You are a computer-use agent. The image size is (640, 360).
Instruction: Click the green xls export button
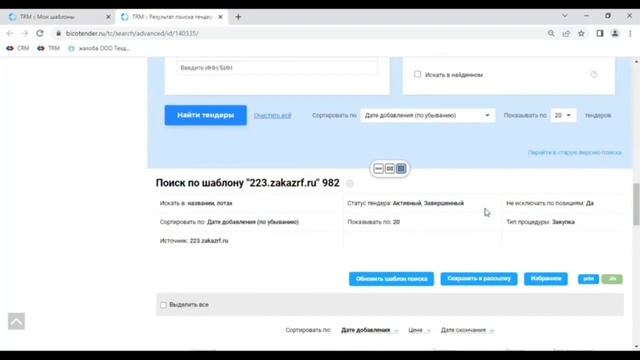(x=612, y=279)
